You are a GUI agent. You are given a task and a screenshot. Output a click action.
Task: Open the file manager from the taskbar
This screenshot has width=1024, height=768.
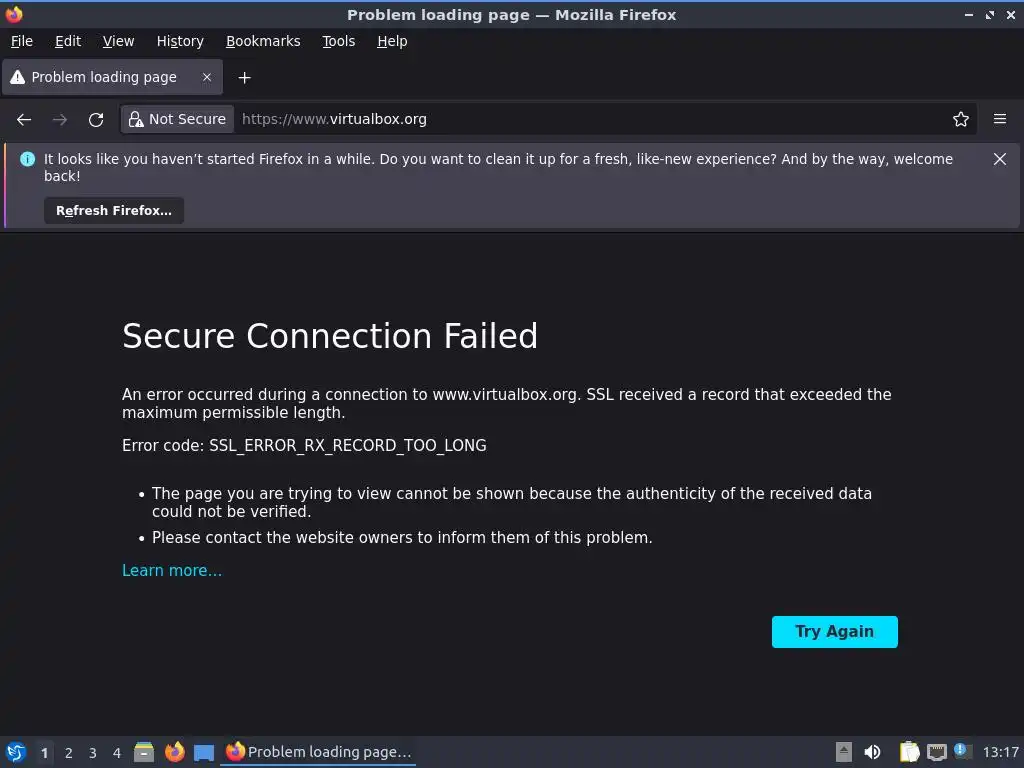144,752
